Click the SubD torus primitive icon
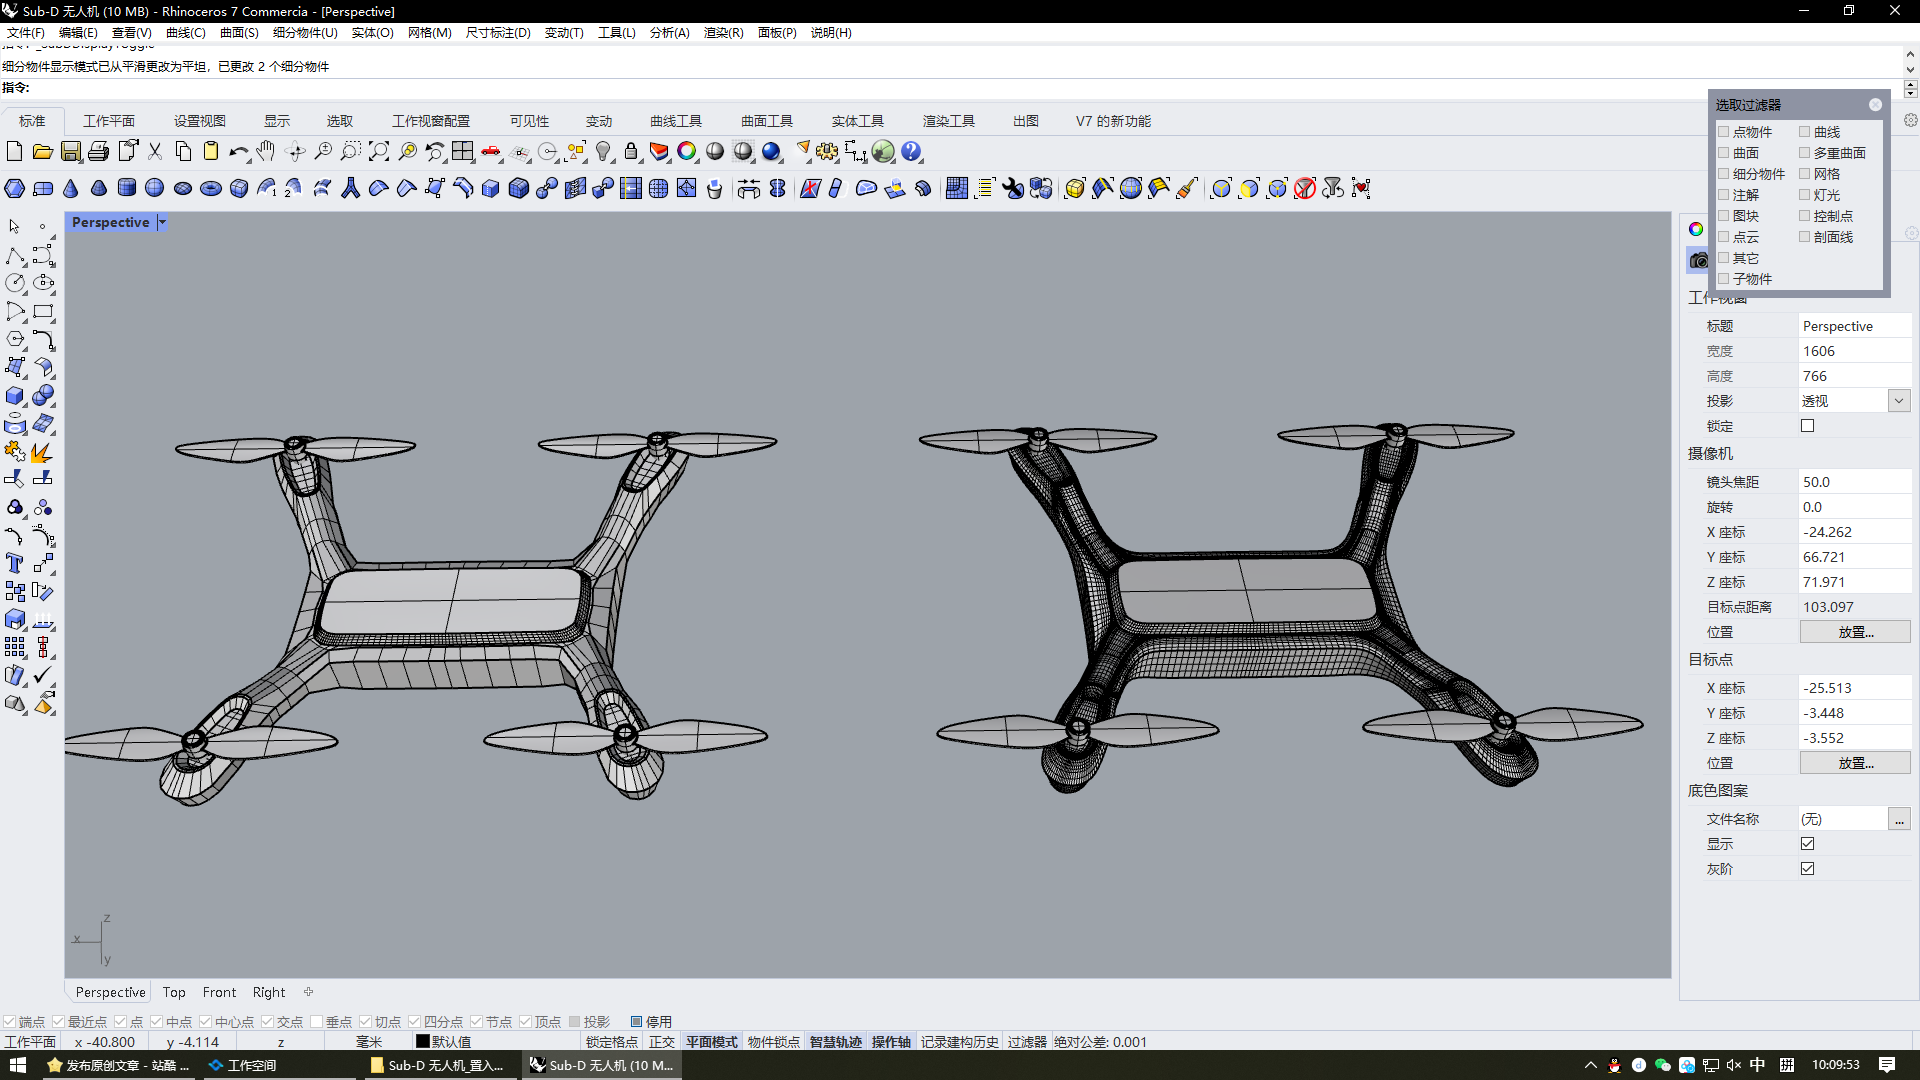1920x1080 pixels. click(x=210, y=188)
